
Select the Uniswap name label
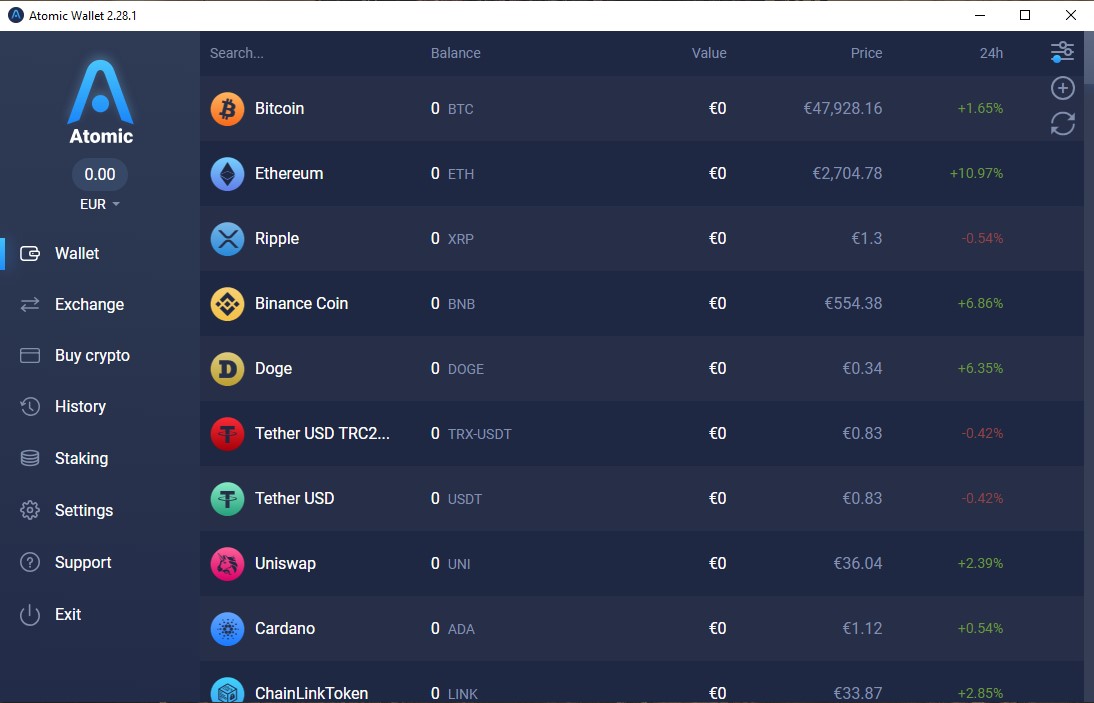[285, 564]
